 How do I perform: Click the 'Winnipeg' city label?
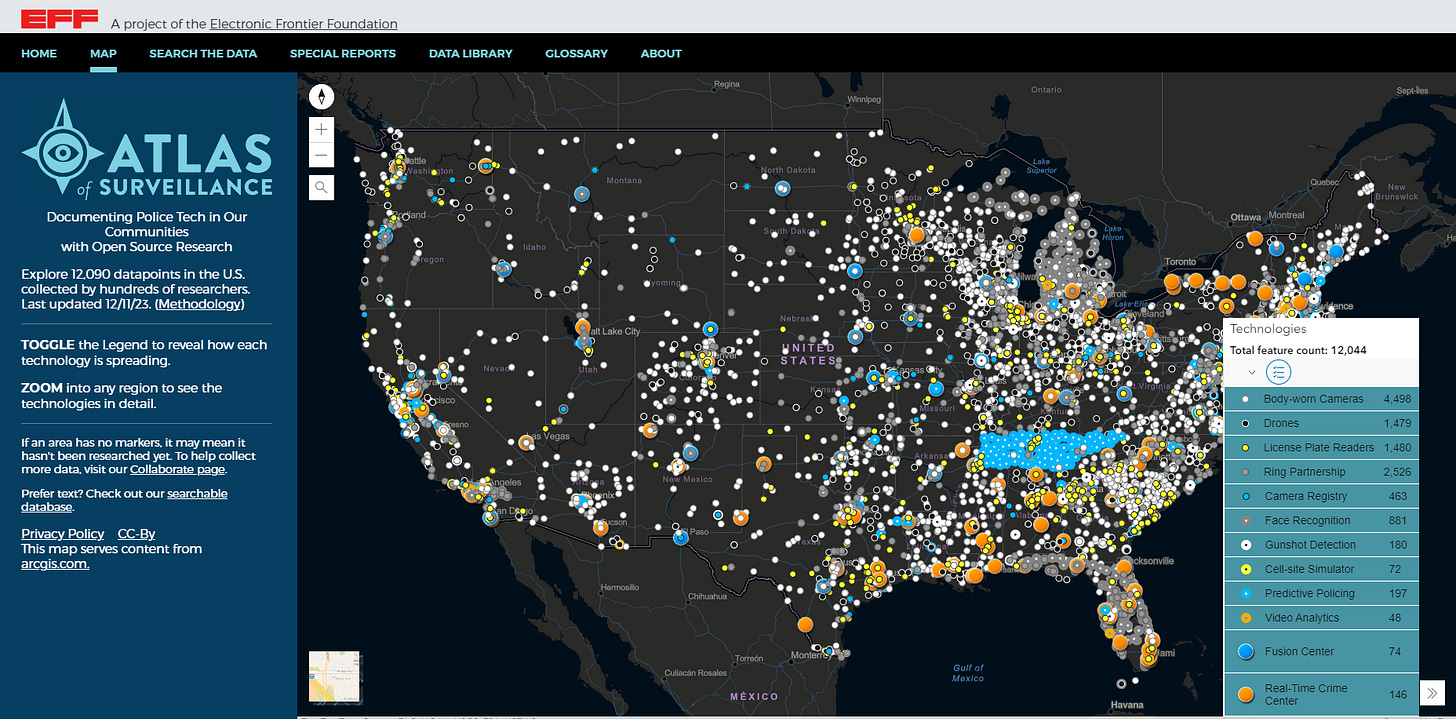pos(862,100)
